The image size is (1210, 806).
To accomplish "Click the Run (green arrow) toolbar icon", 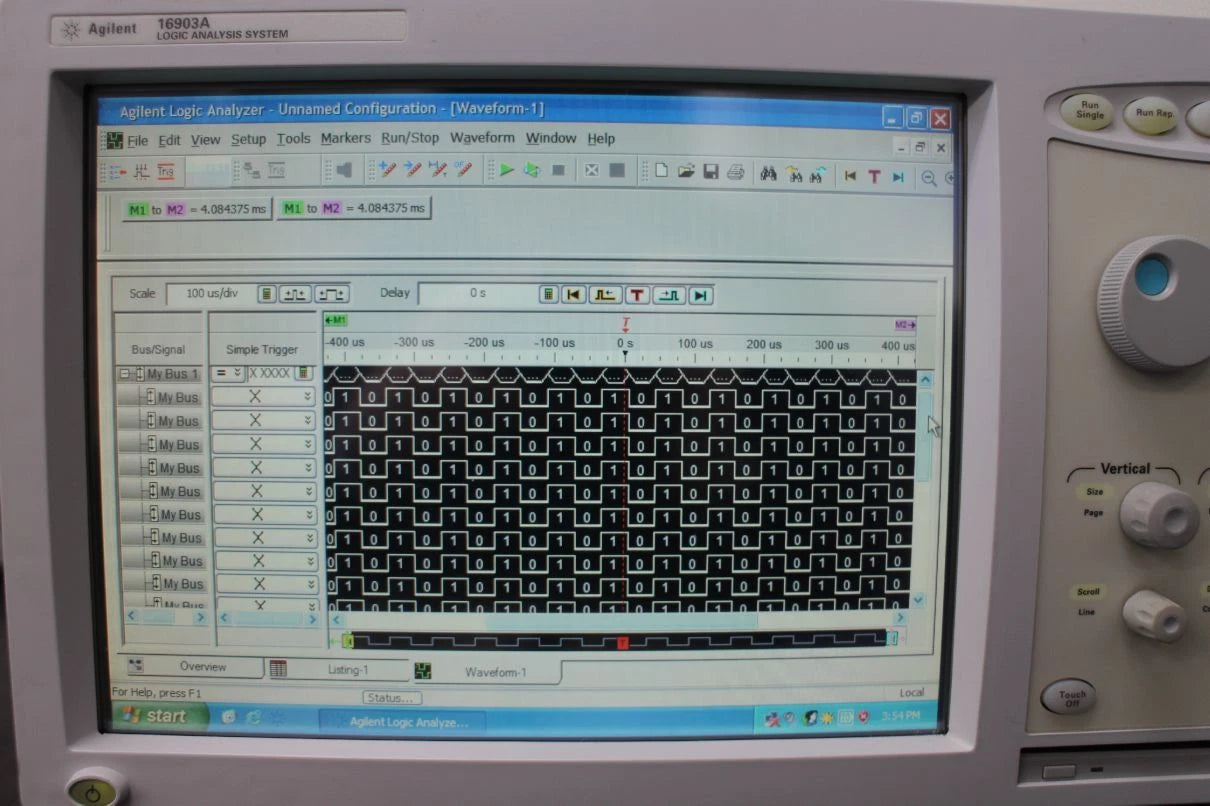I will click(506, 171).
